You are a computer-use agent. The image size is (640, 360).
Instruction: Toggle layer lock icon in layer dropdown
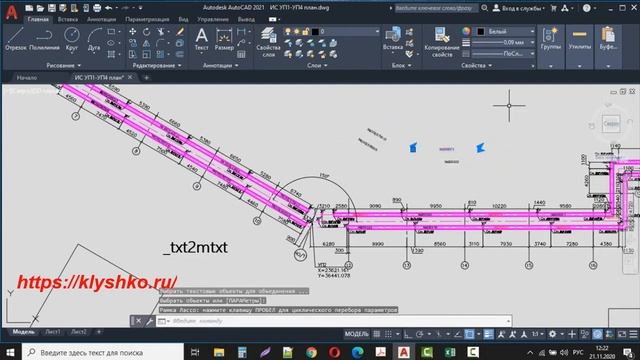[306, 31]
